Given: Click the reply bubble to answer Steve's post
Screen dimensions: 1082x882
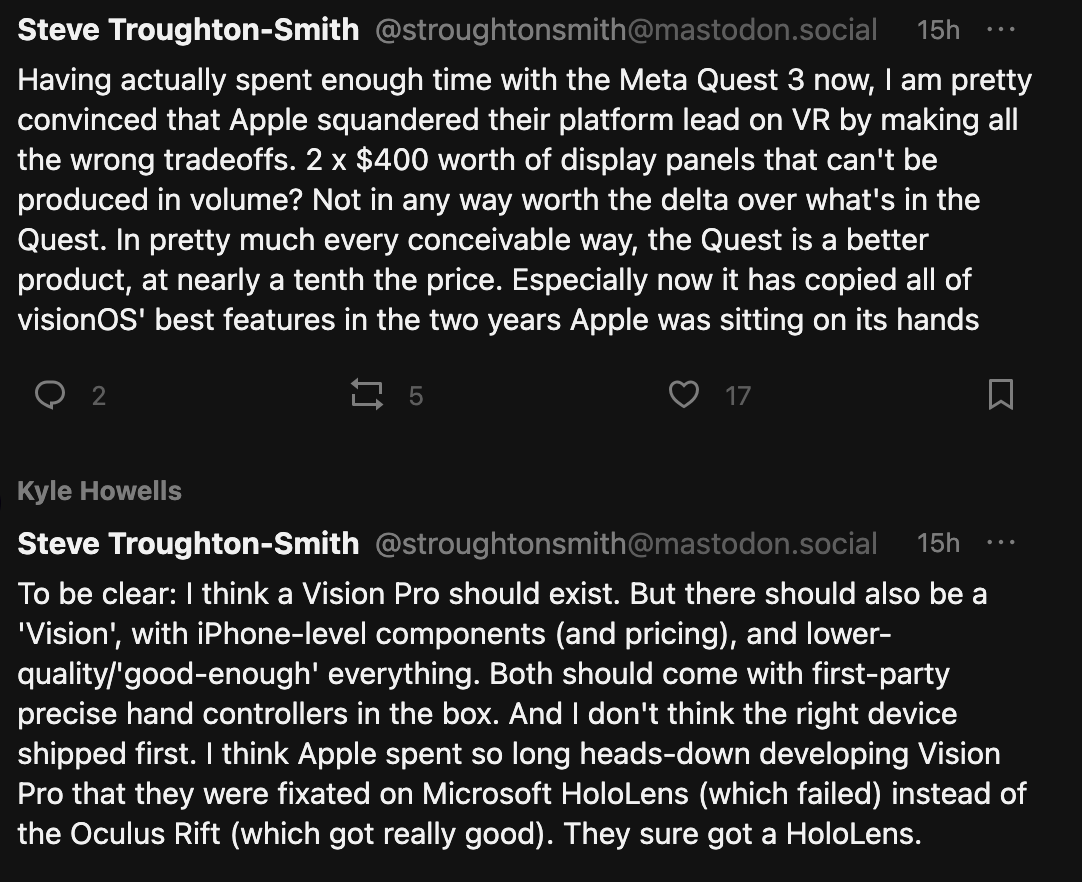Looking at the screenshot, I should tap(52, 395).
